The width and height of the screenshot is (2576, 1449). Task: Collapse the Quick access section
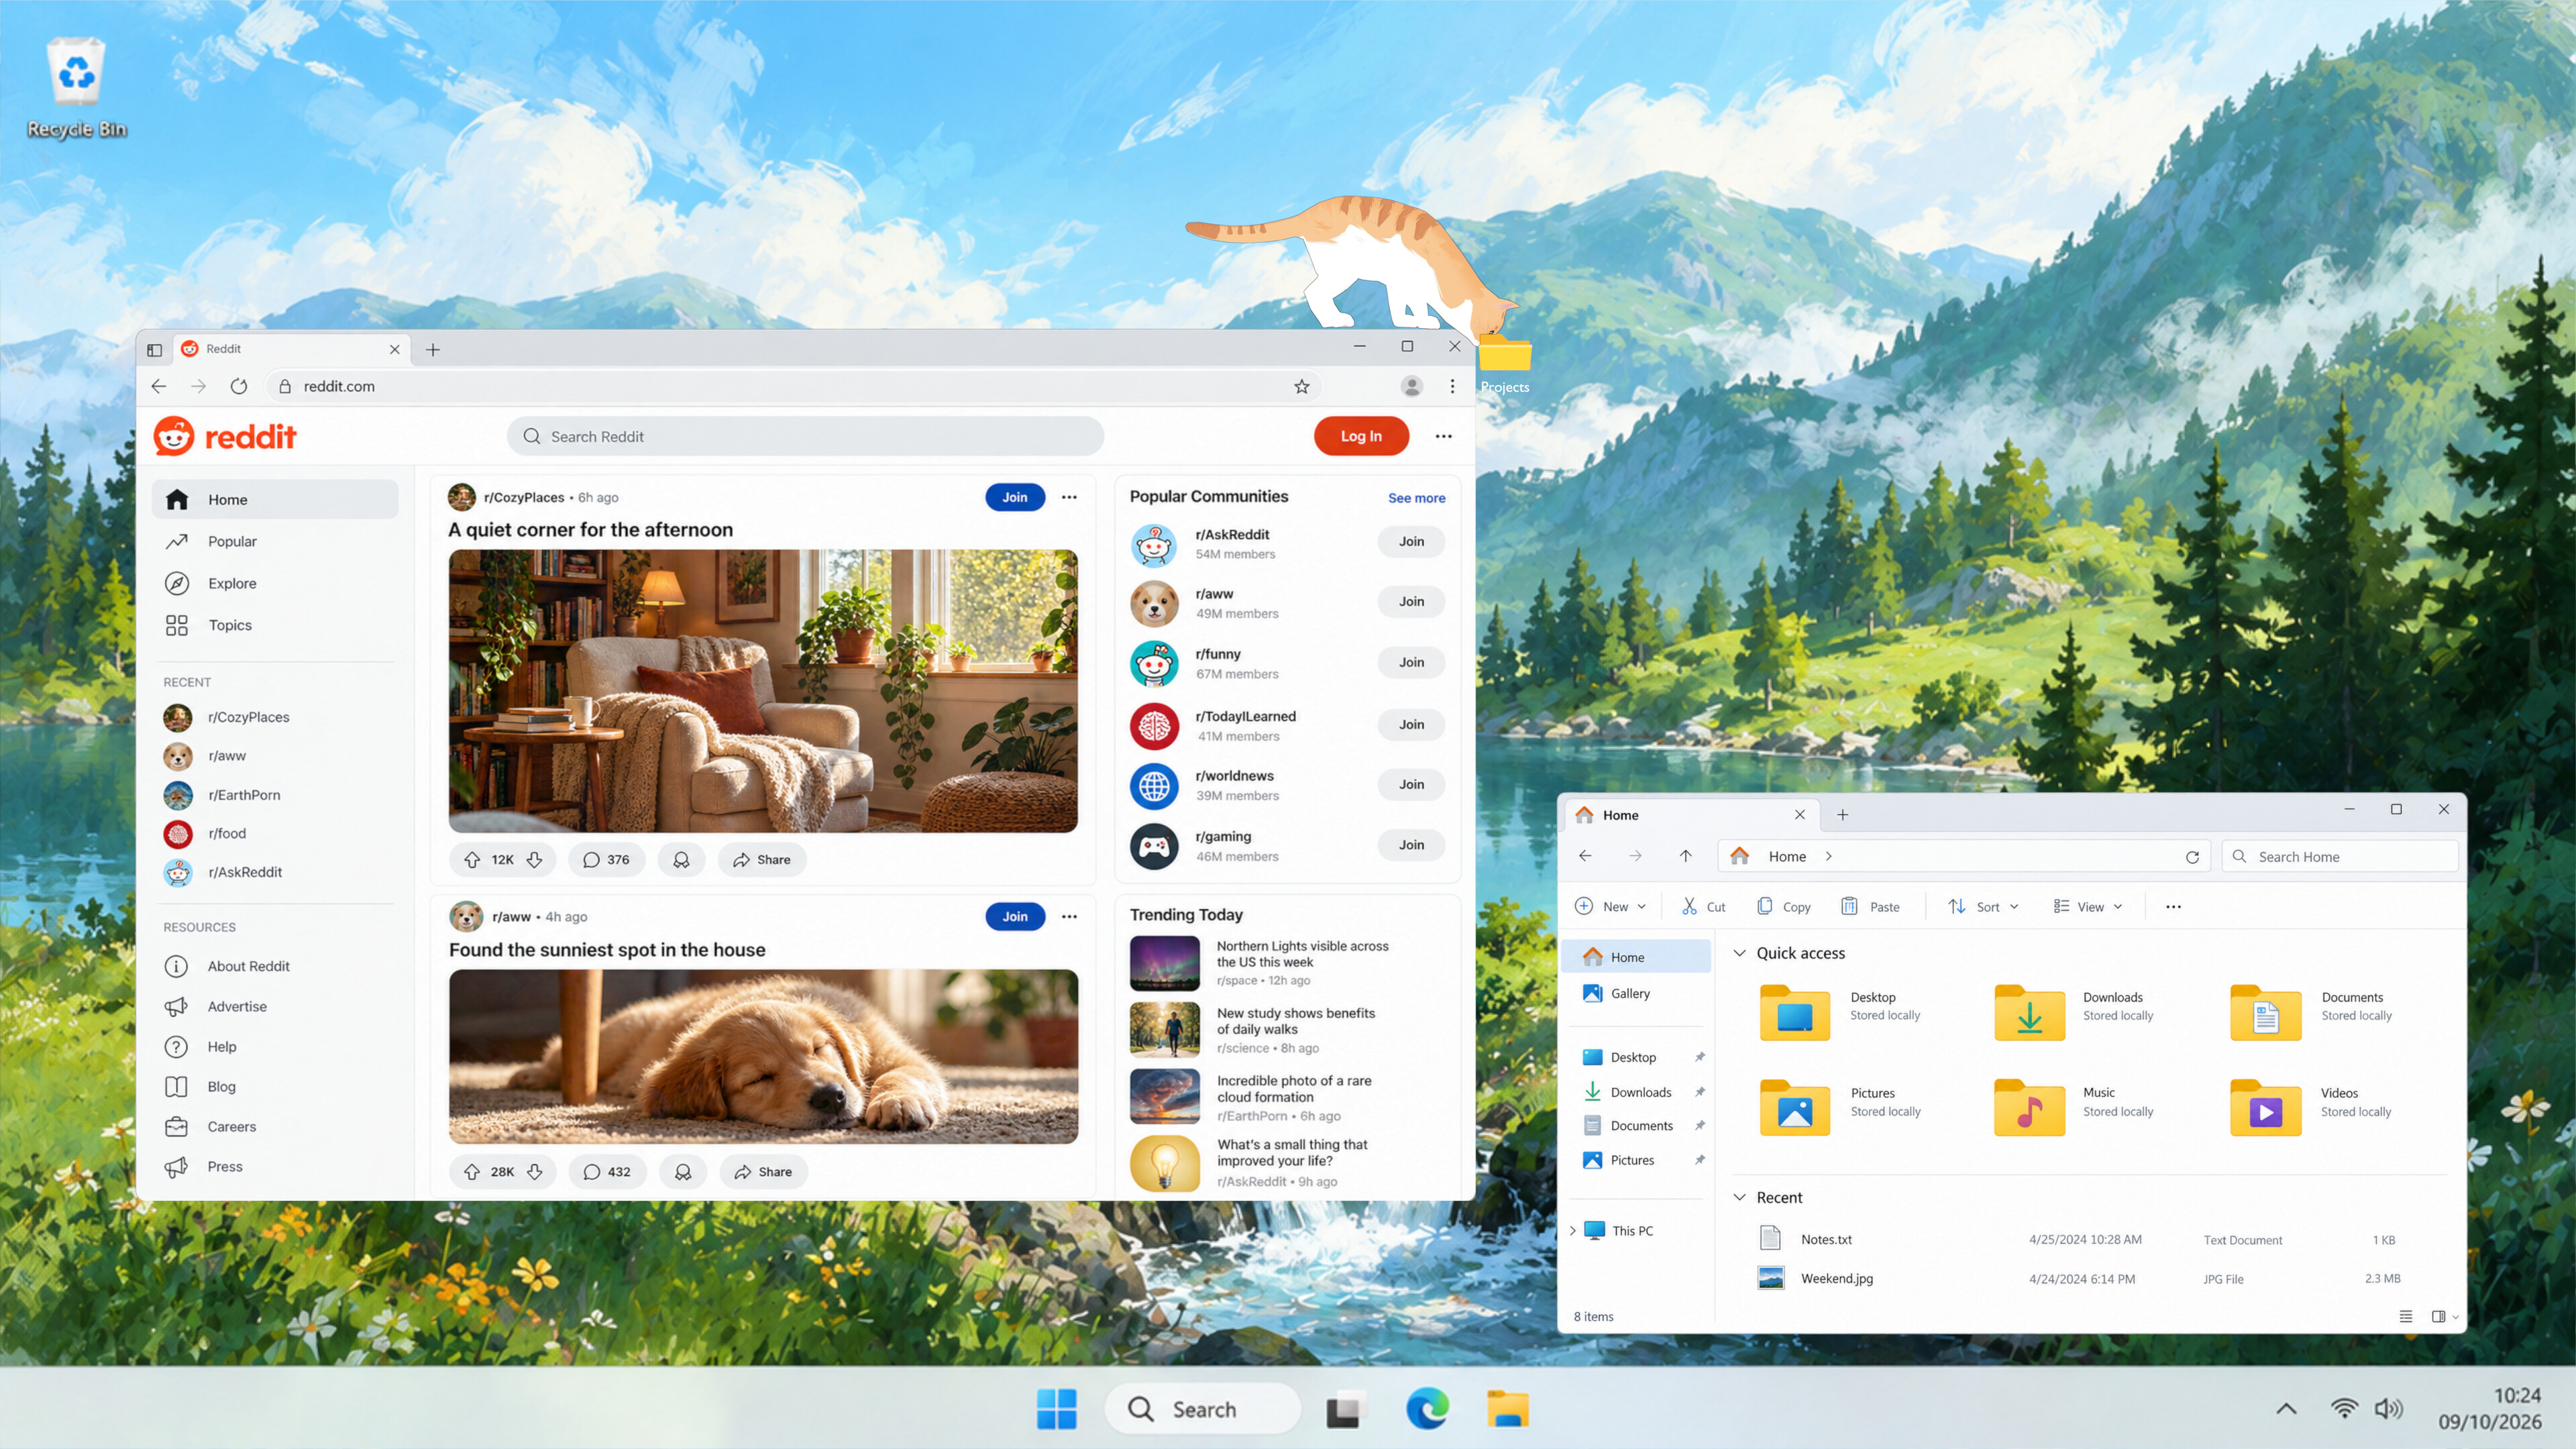1739,953
